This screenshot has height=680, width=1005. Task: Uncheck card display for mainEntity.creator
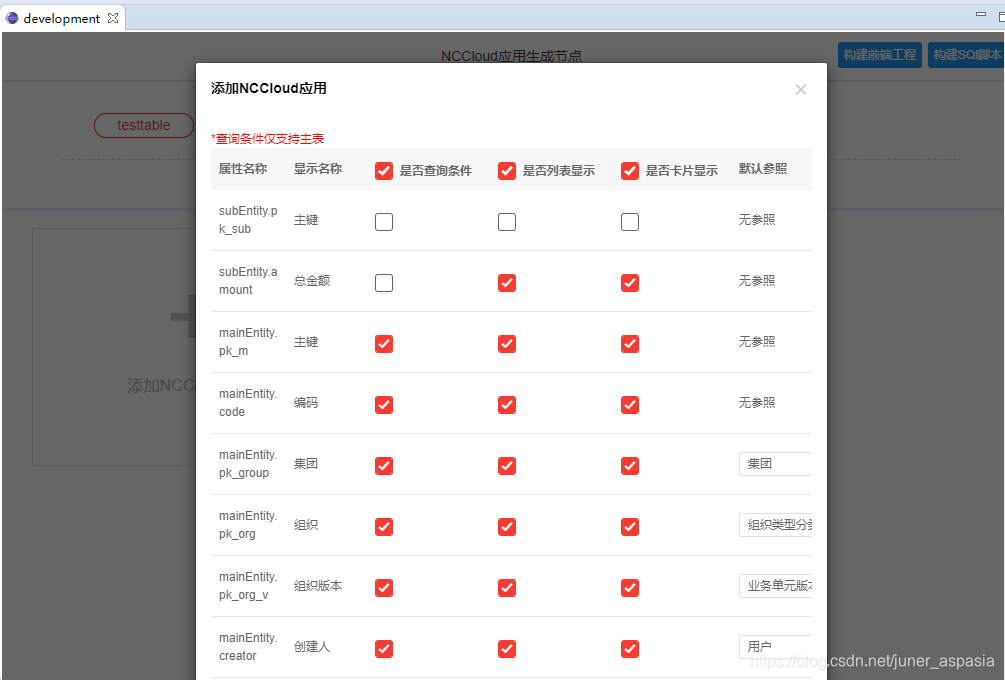click(630, 649)
